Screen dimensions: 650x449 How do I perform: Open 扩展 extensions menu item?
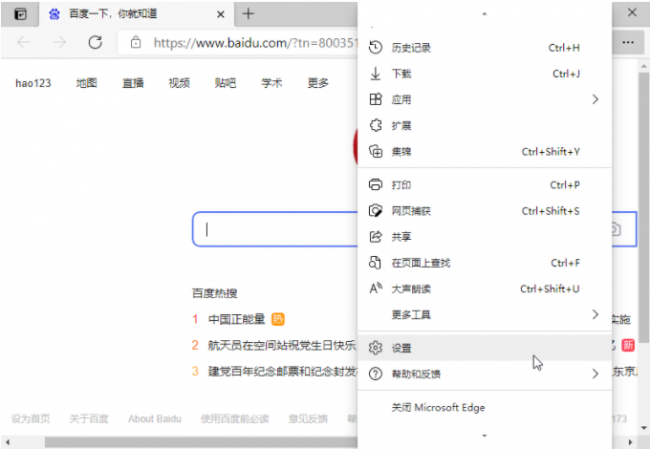point(485,126)
